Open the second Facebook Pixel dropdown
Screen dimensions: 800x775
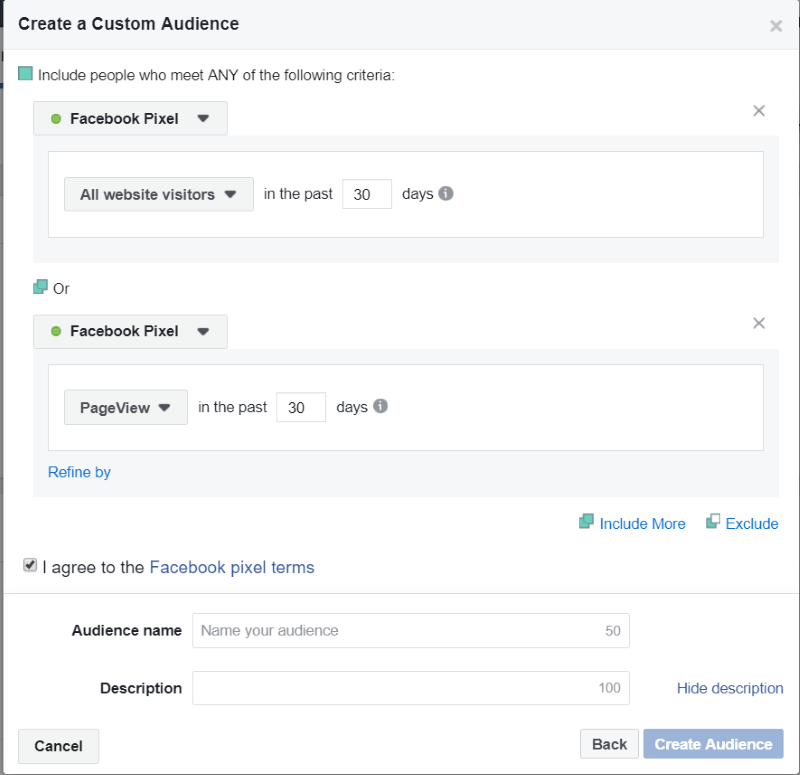pyautogui.click(x=130, y=331)
